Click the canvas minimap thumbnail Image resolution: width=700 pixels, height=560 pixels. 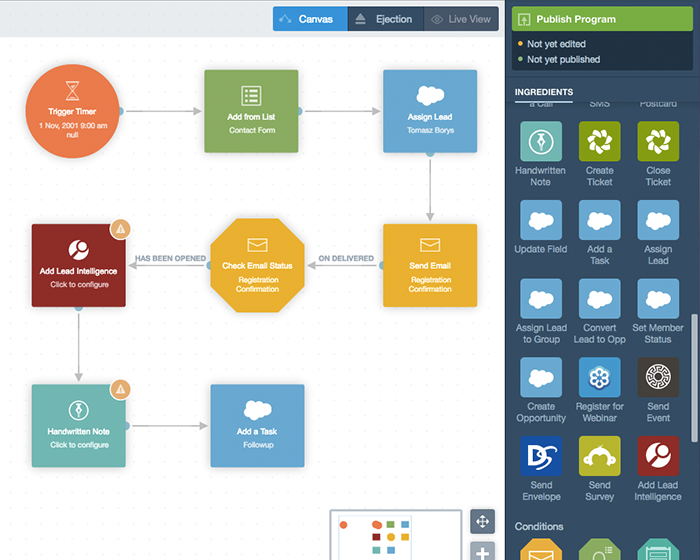coord(396,535)
